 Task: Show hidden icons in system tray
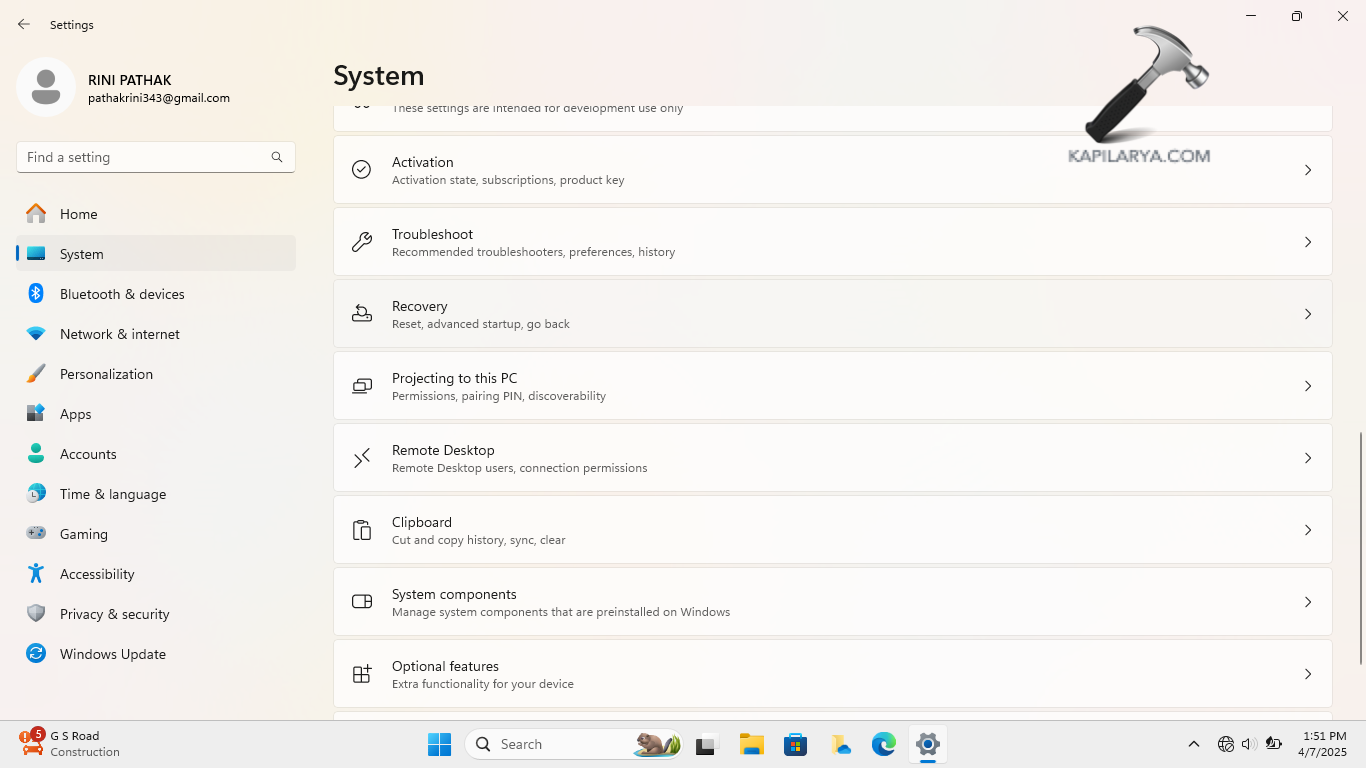pos(1193,744)
